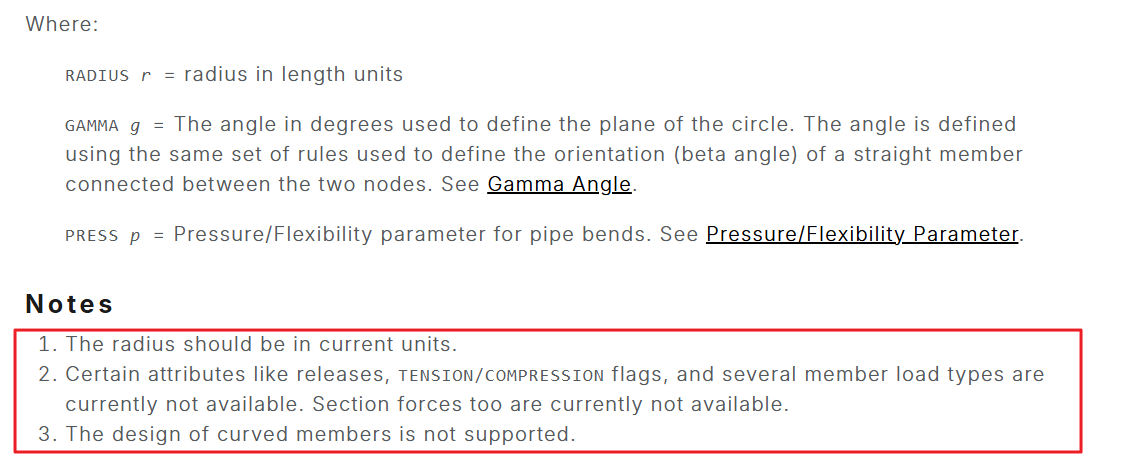Open the Gamma Angle link
Viewport: 1139px width, 462px height.
tap(559, 185)
